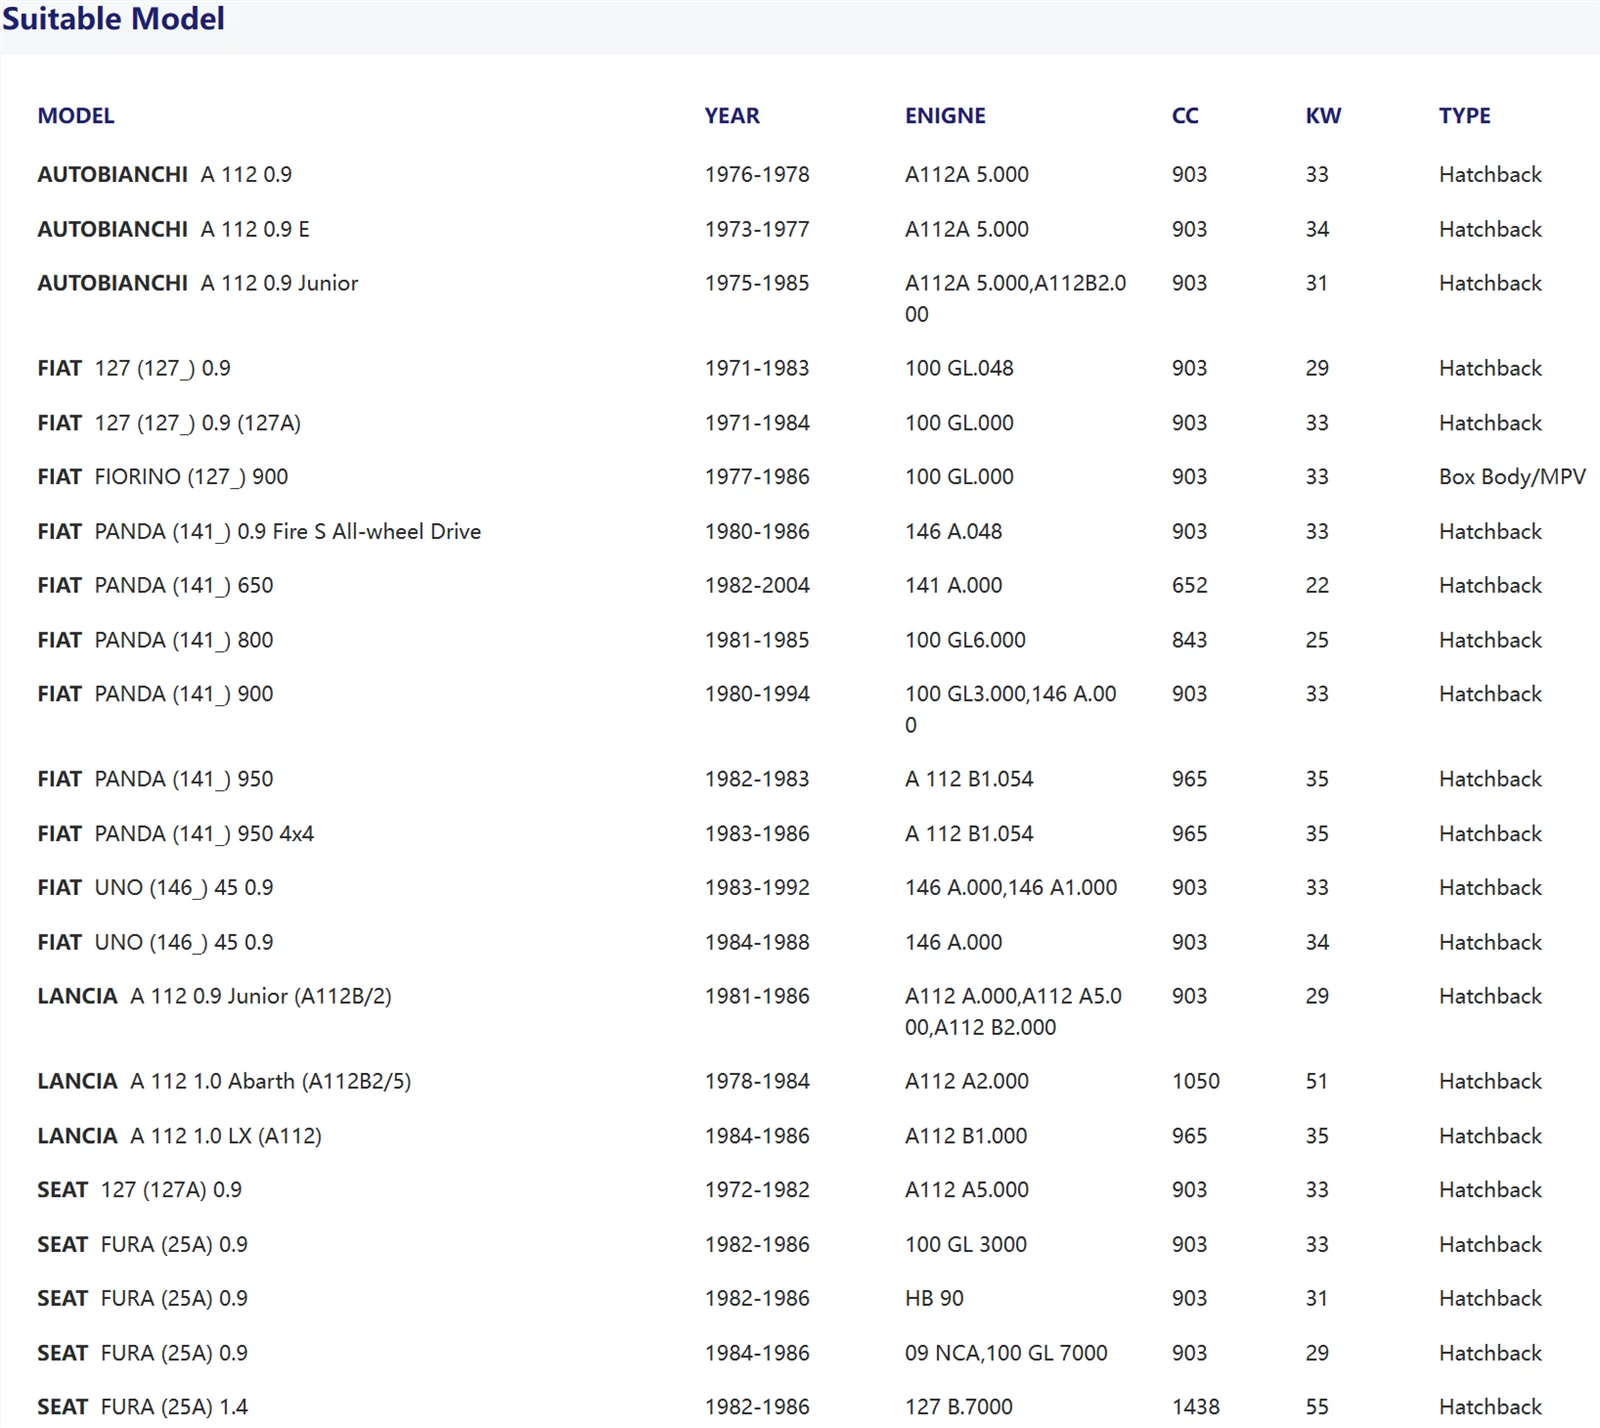The image size is (1600, 1428).
Task: Click model FIAT PANDA (141_) 900
Action: [x=155, y=694]
